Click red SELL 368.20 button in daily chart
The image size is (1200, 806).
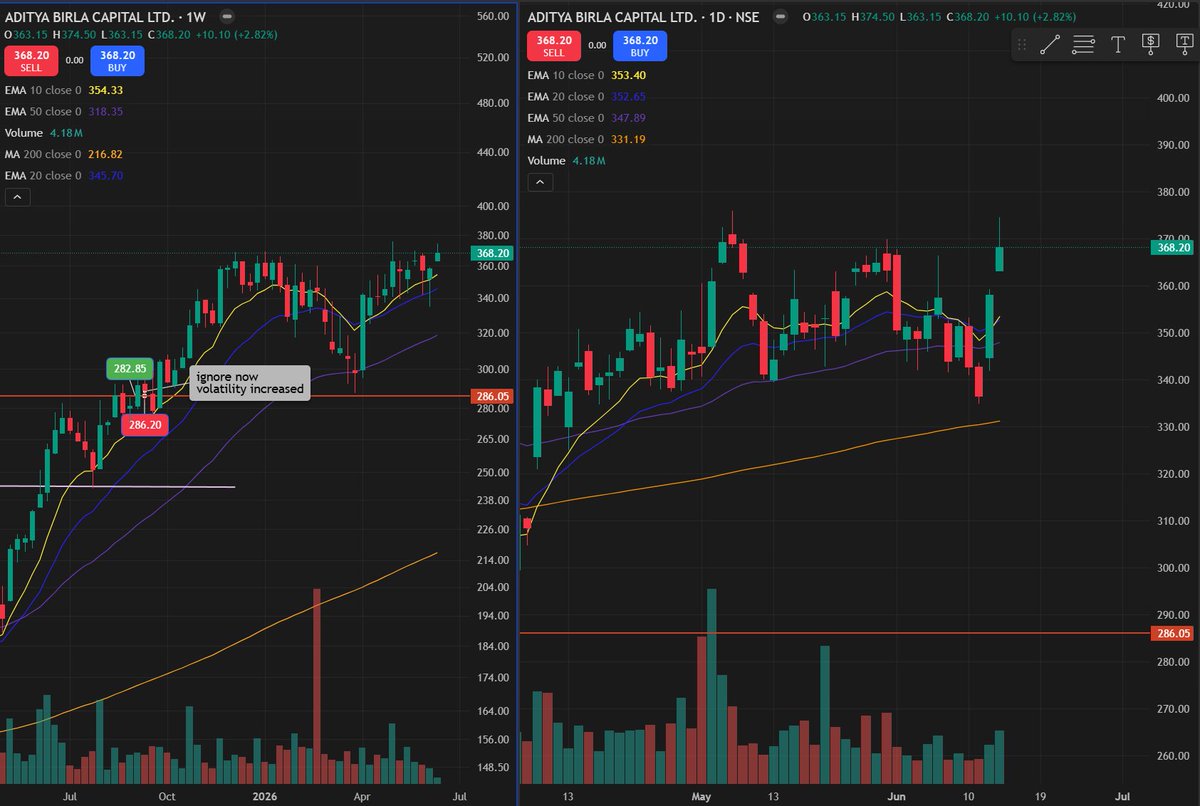click(555, 47)
